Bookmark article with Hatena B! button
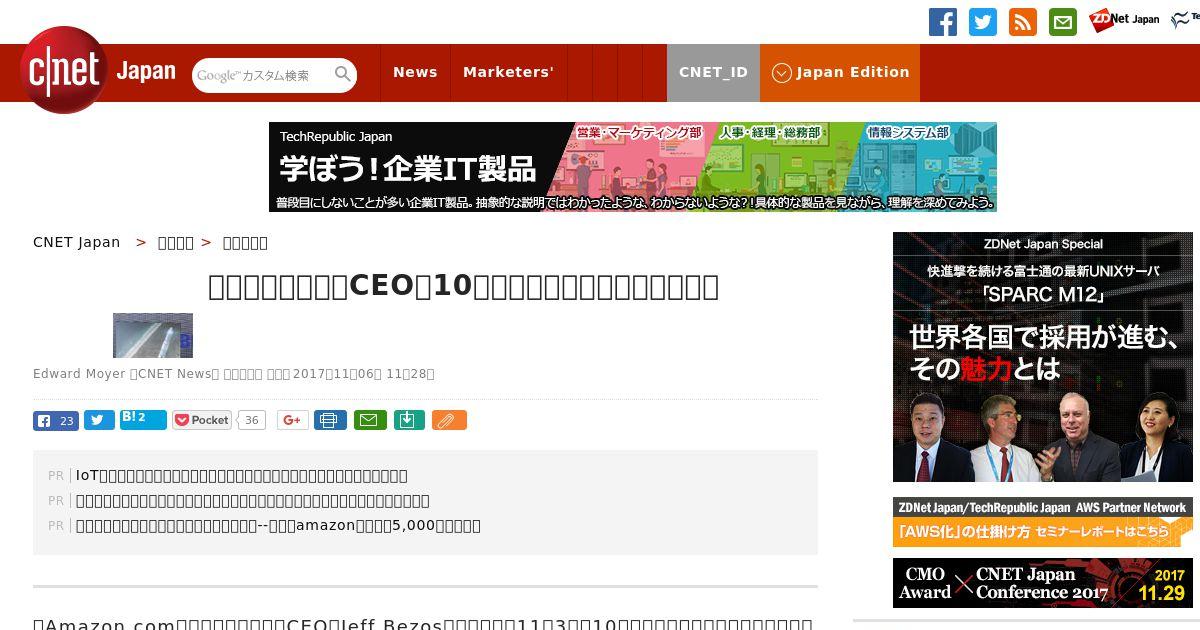This screenshot has height=630, width=1200. (143, 419)
